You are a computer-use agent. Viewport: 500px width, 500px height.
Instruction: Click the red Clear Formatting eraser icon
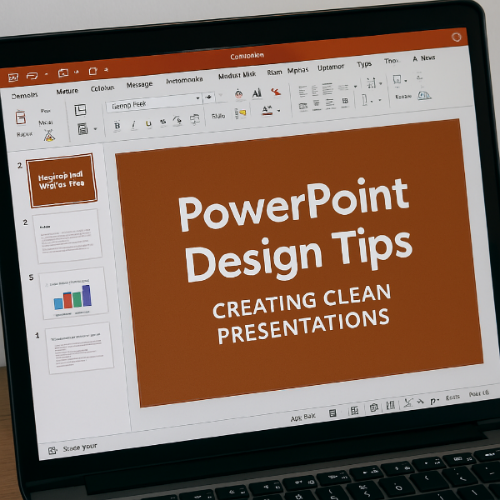click(276, 91)
